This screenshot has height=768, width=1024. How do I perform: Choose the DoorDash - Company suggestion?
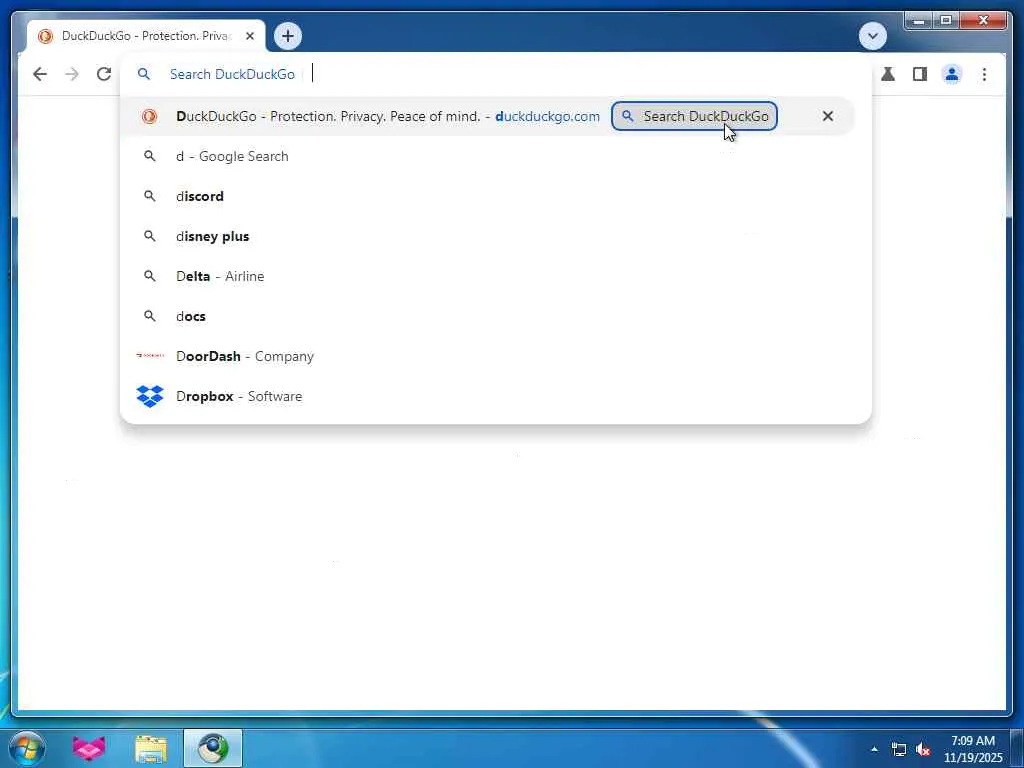(487, 357)
